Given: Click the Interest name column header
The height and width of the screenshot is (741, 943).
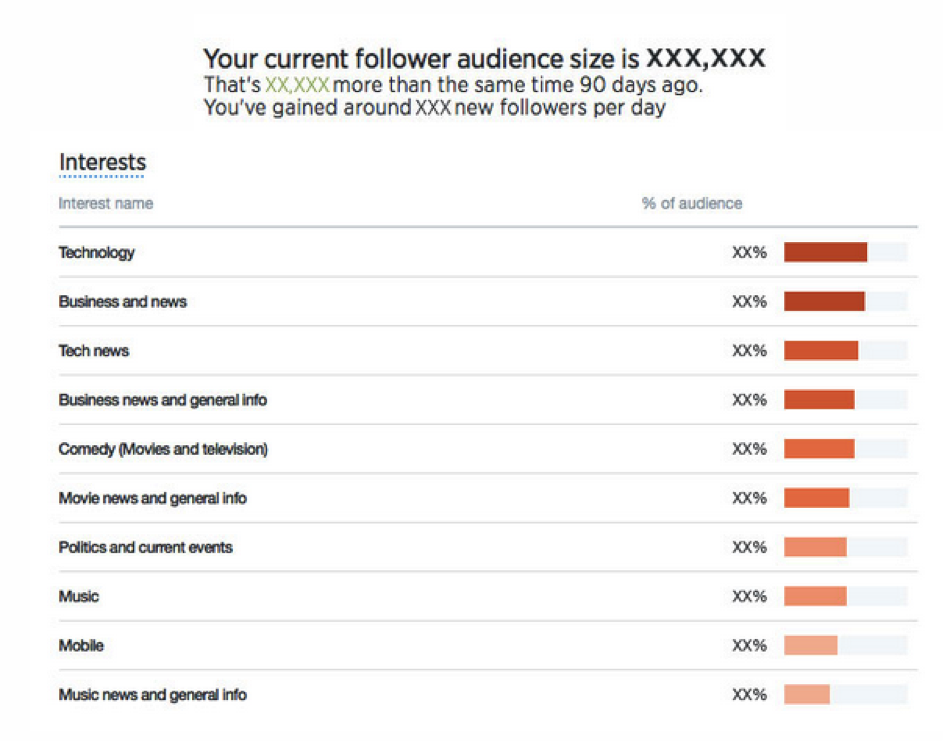Looking at the screenshot, I should (x=105, y=204).
